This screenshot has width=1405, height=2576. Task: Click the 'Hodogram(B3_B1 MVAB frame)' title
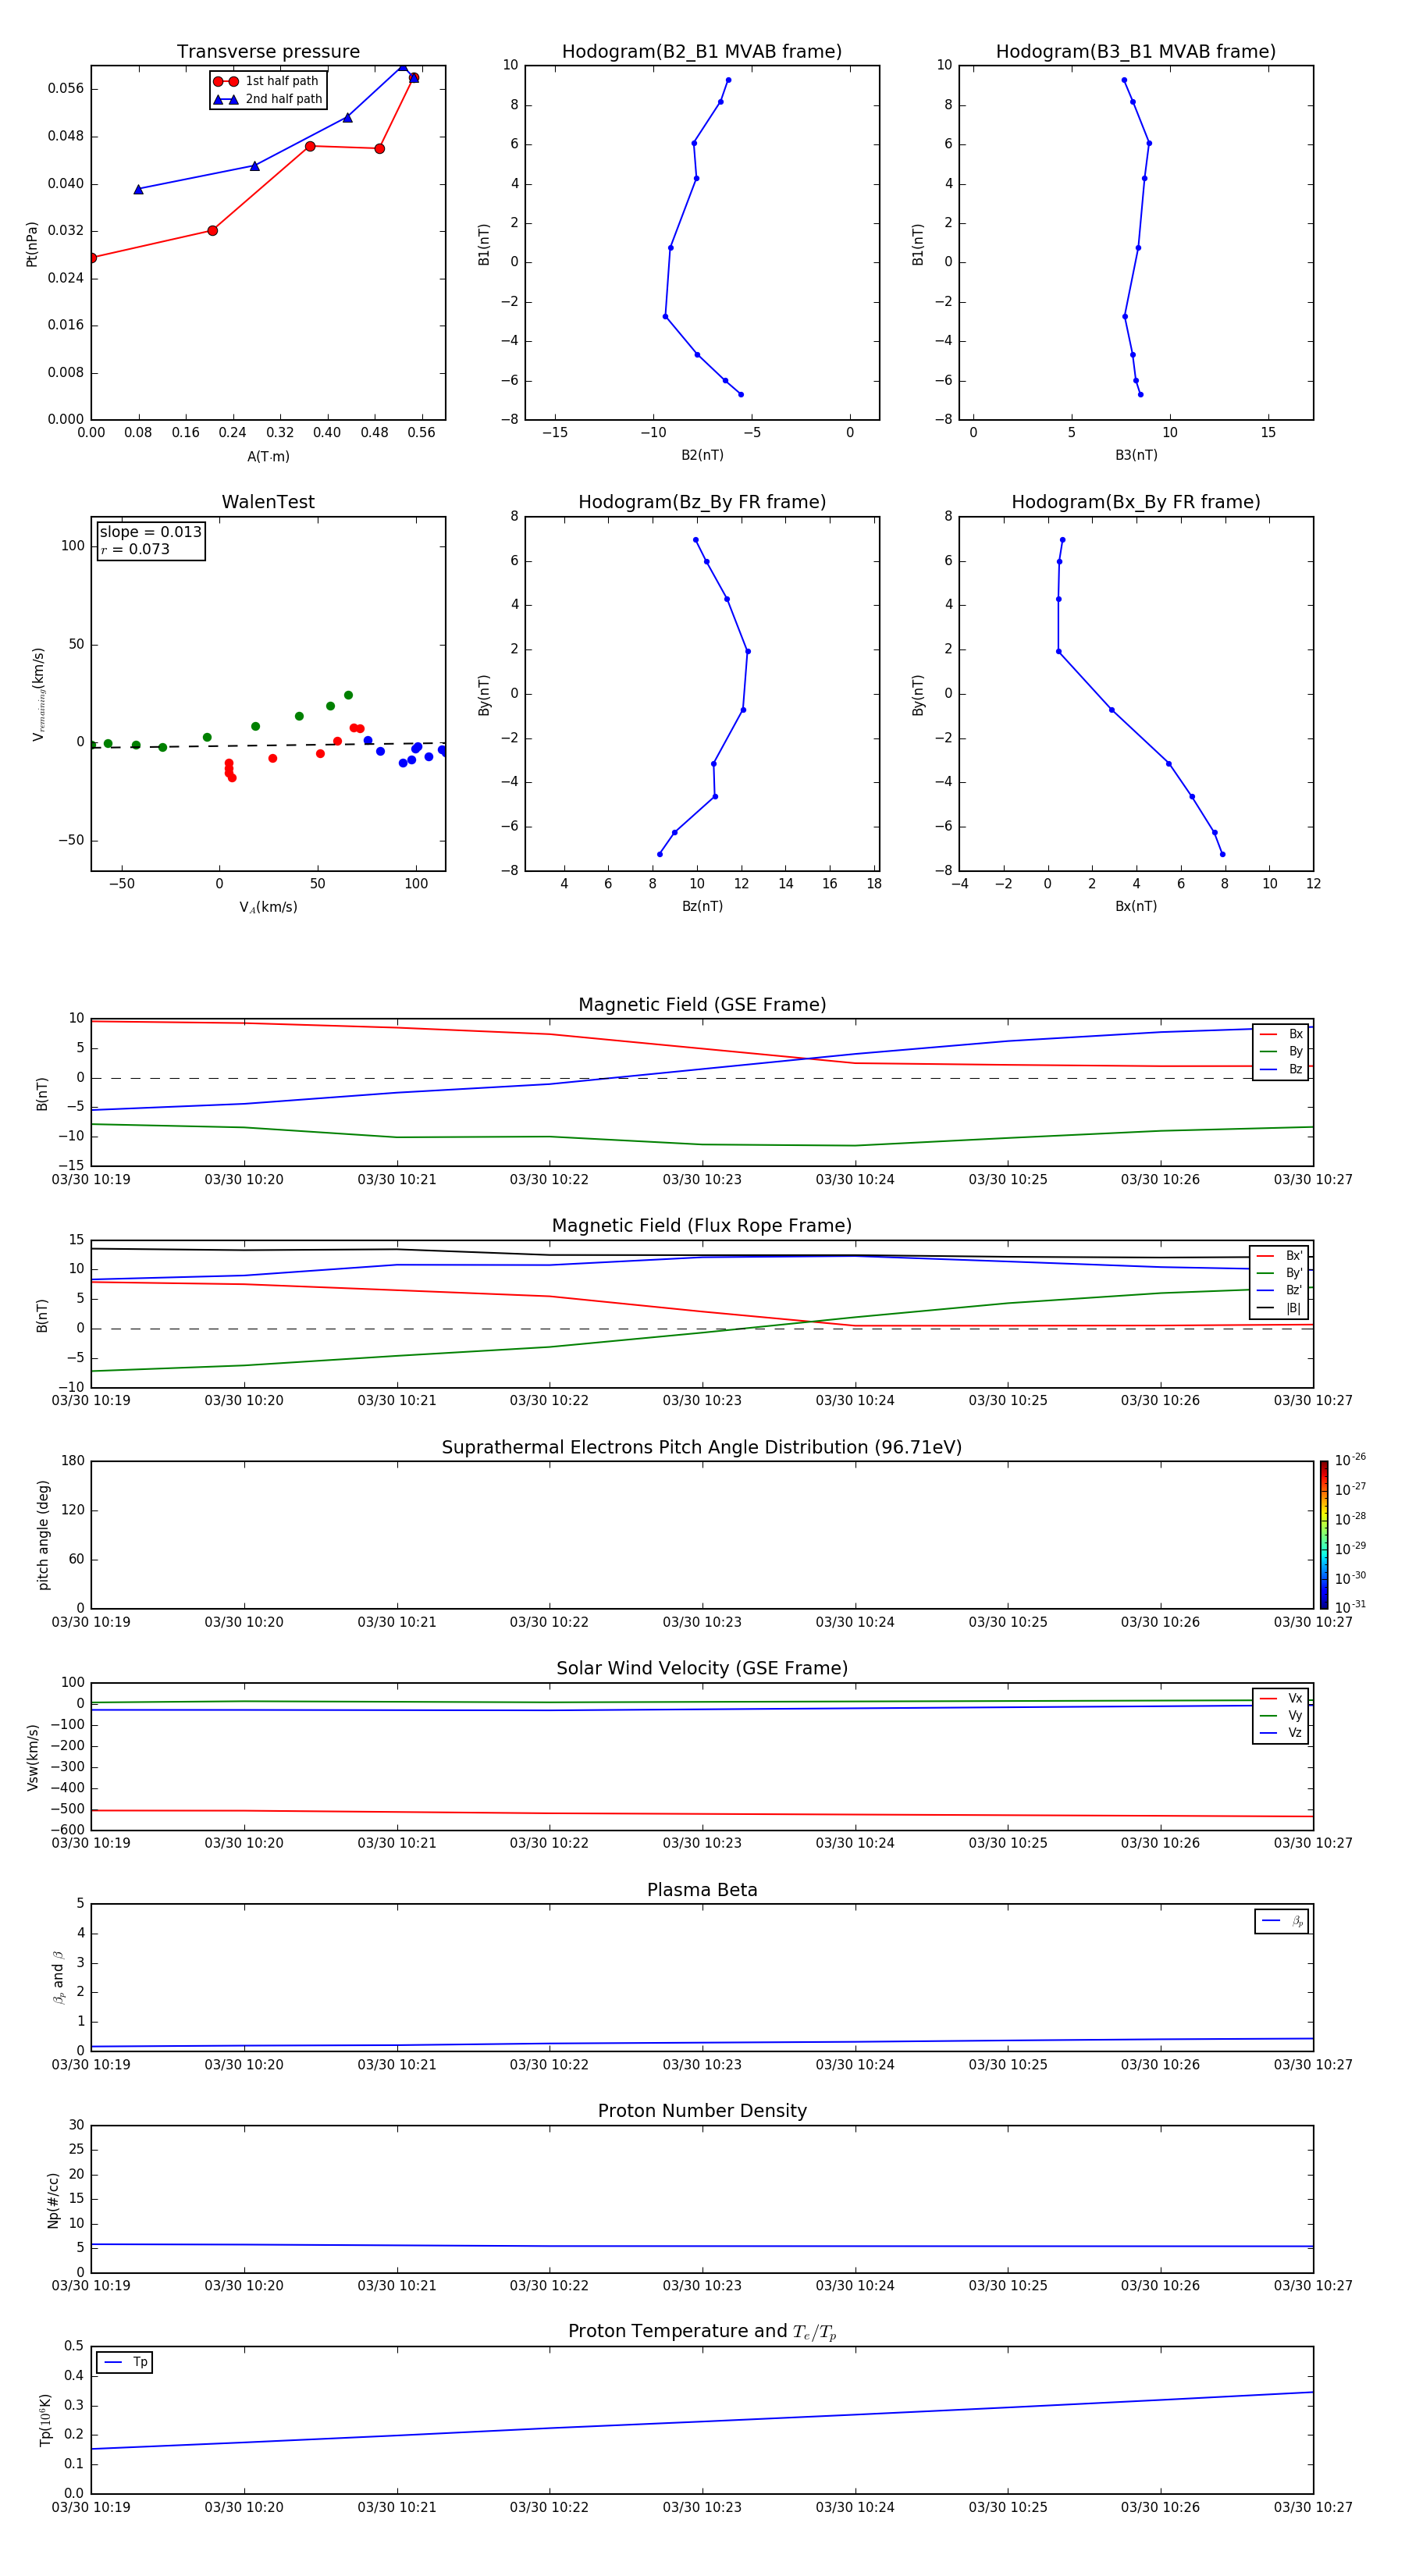click(x=1135, y=51)
